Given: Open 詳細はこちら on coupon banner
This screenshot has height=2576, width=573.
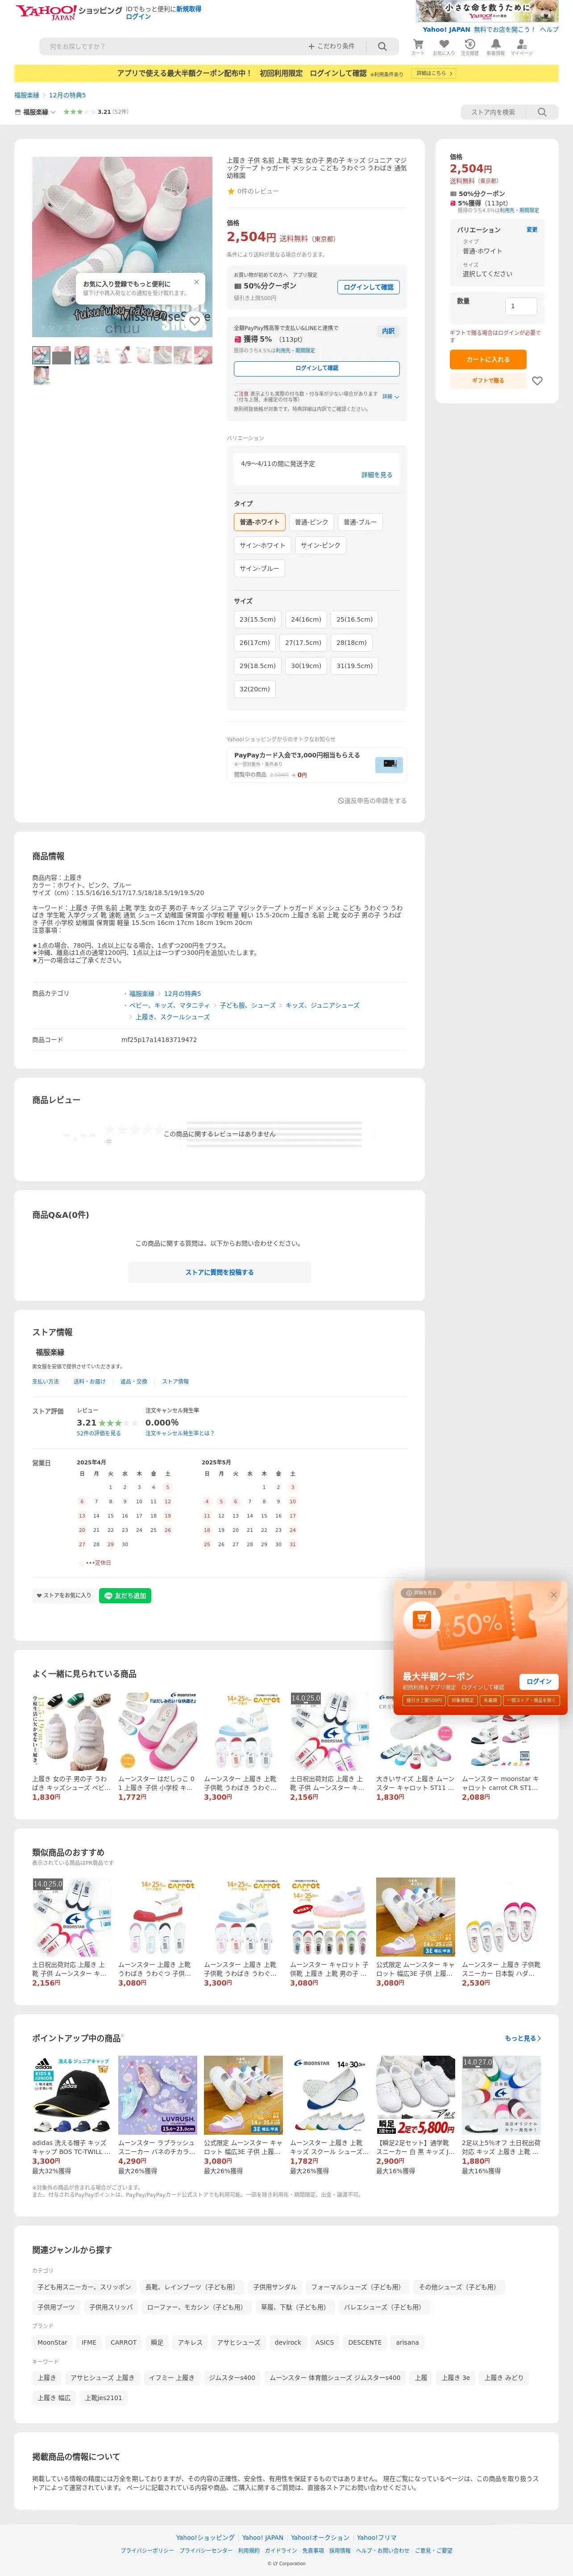Looking at the screenshot, I should point(434,73).
